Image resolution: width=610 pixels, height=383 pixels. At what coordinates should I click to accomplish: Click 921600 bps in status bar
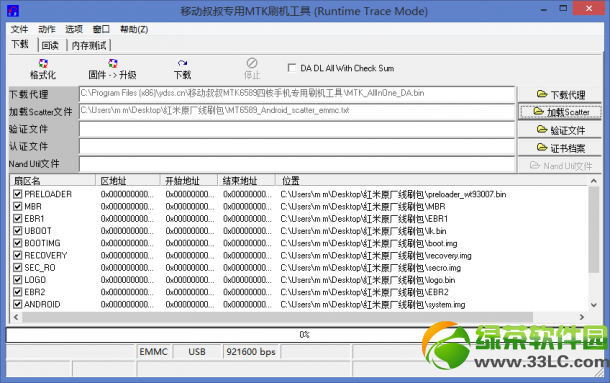(251, 351)
